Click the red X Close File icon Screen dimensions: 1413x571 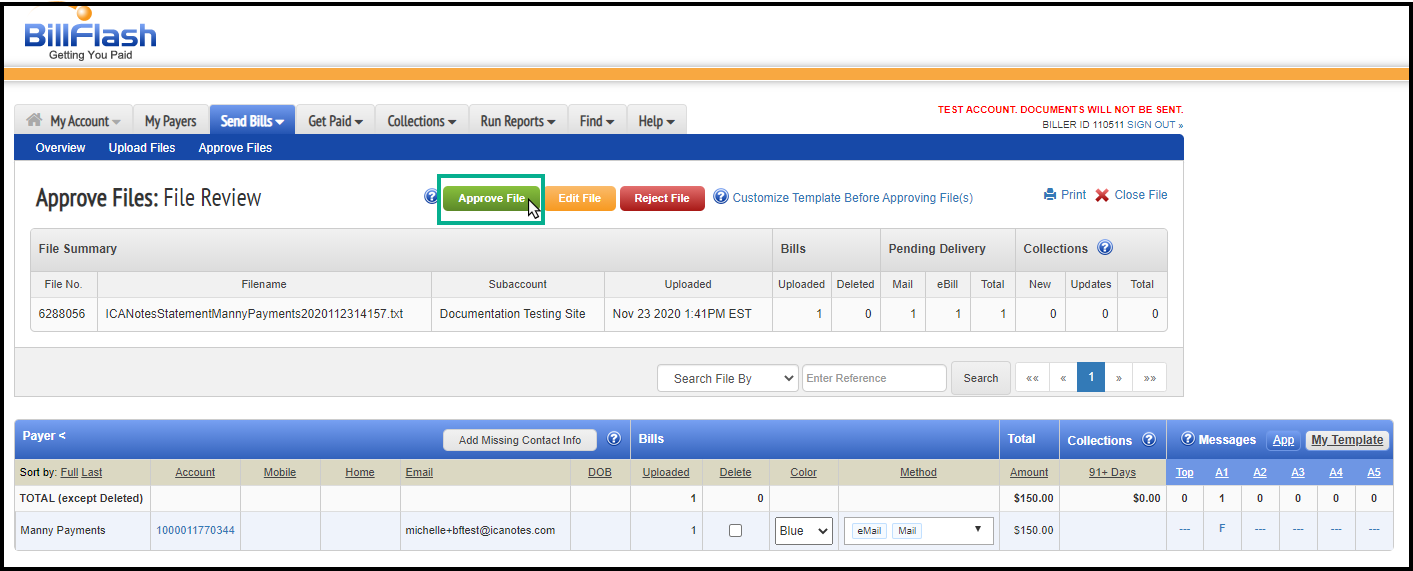coord(1102,195)
